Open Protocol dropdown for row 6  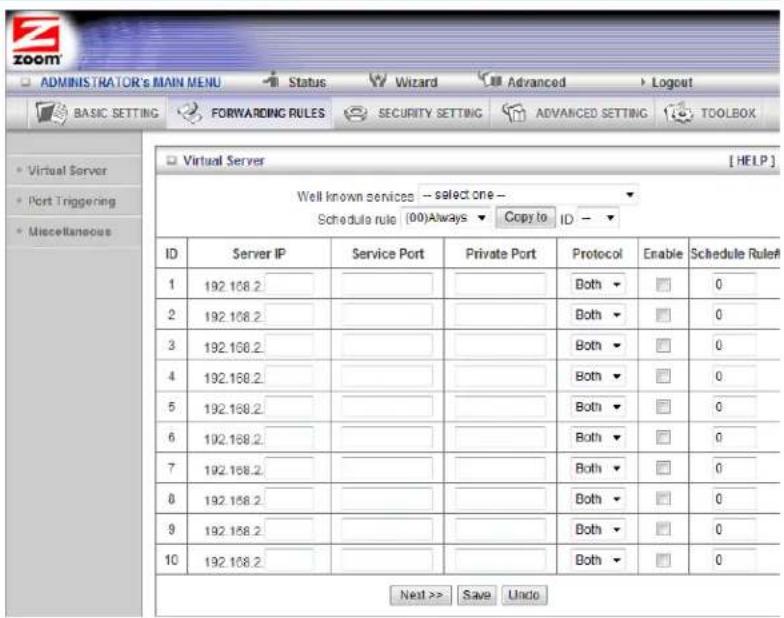[x=598, y=438]
